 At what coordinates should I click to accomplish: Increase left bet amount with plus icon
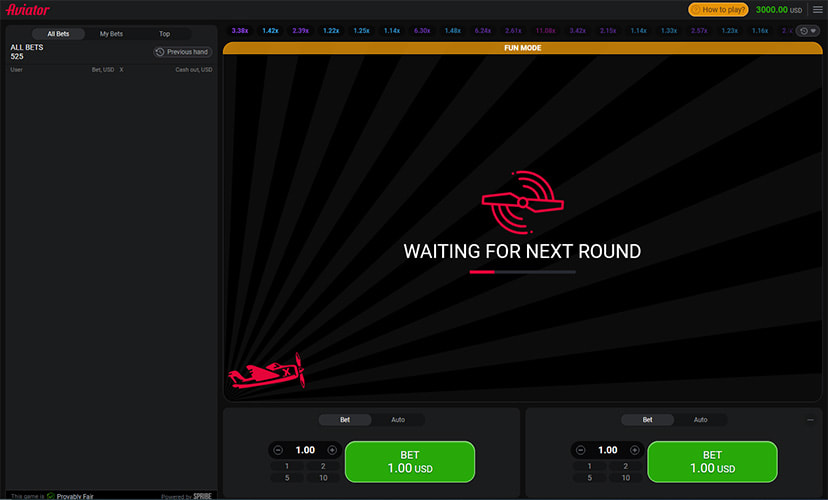(332, 450)
